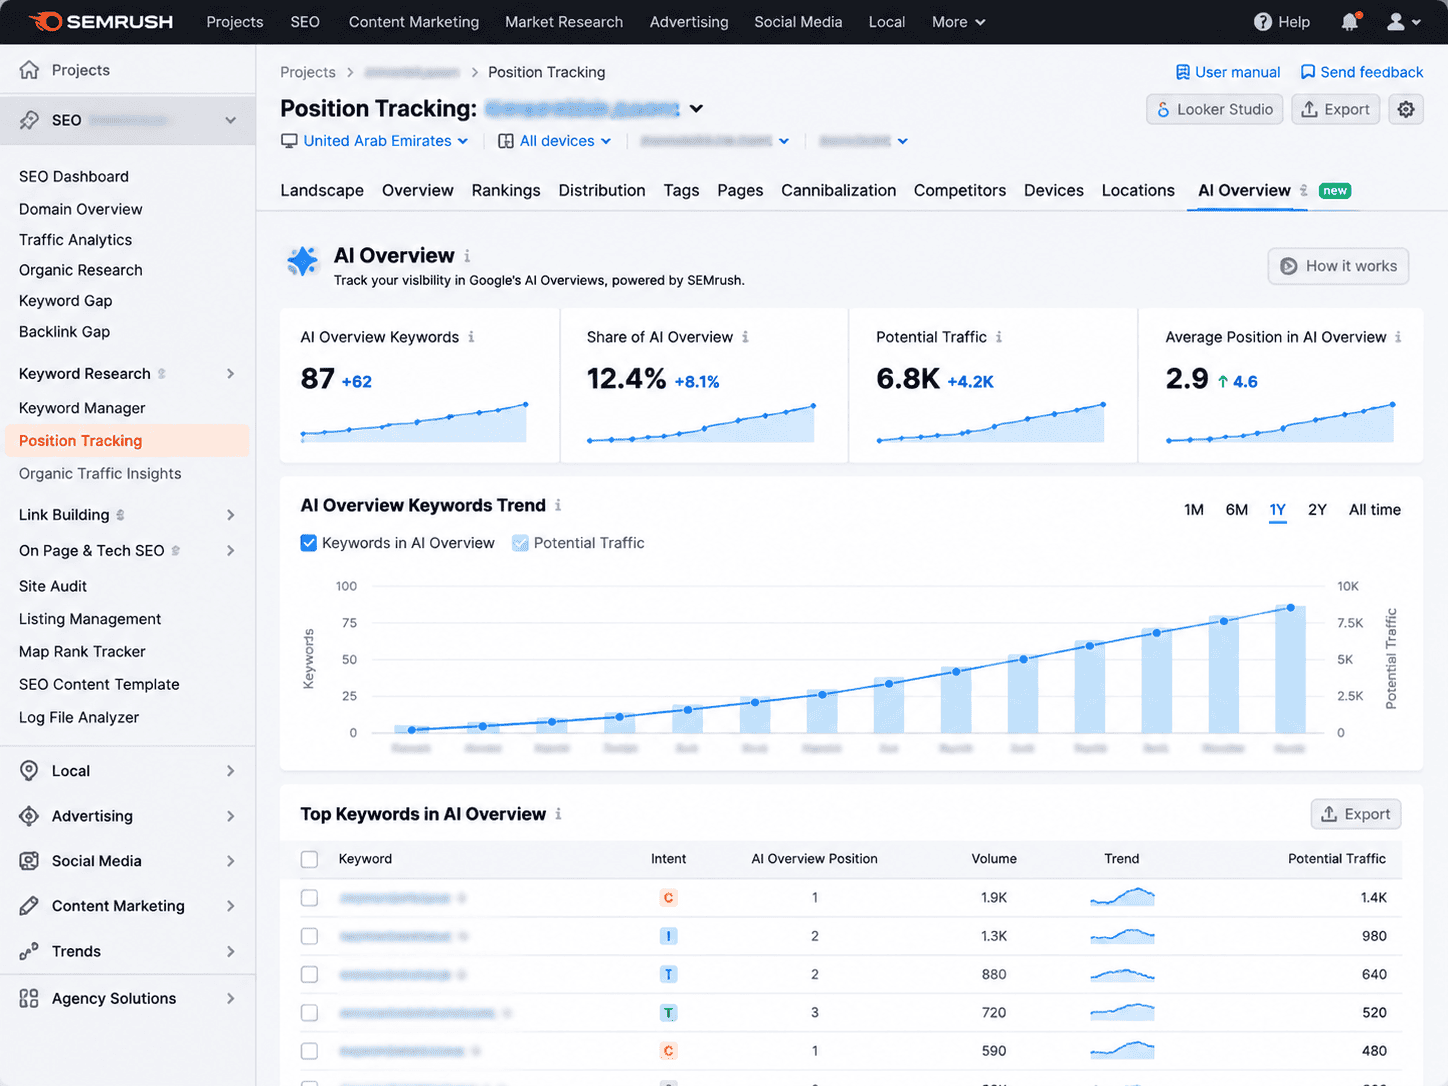This screenshot has height=1086, width=1448.
Task: Open the United Arab Emirates location dropdown
Action: coord(375,141)
